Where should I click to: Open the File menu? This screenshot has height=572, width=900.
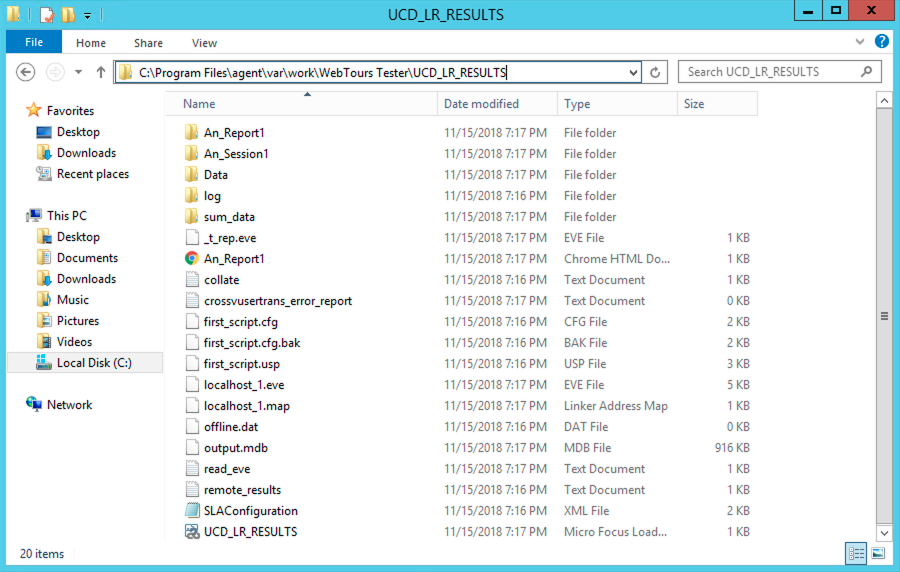tap(34, 42)
